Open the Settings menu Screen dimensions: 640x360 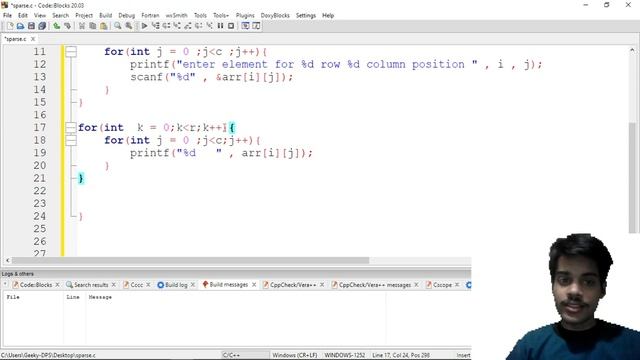point(306,15)
